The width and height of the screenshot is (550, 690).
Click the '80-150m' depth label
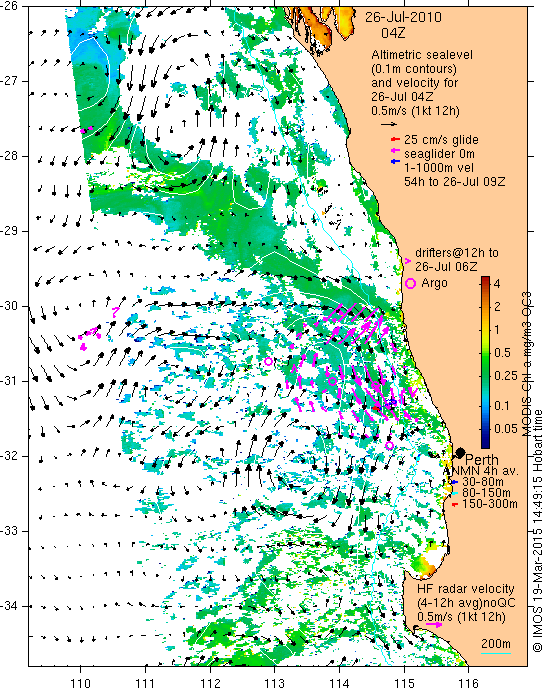(x=486, y=493)
